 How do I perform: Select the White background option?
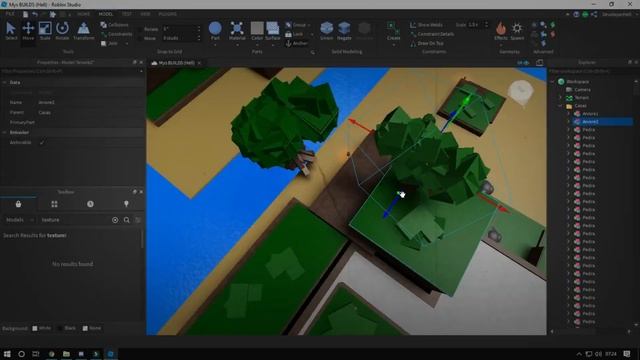(x=42, y=328)
